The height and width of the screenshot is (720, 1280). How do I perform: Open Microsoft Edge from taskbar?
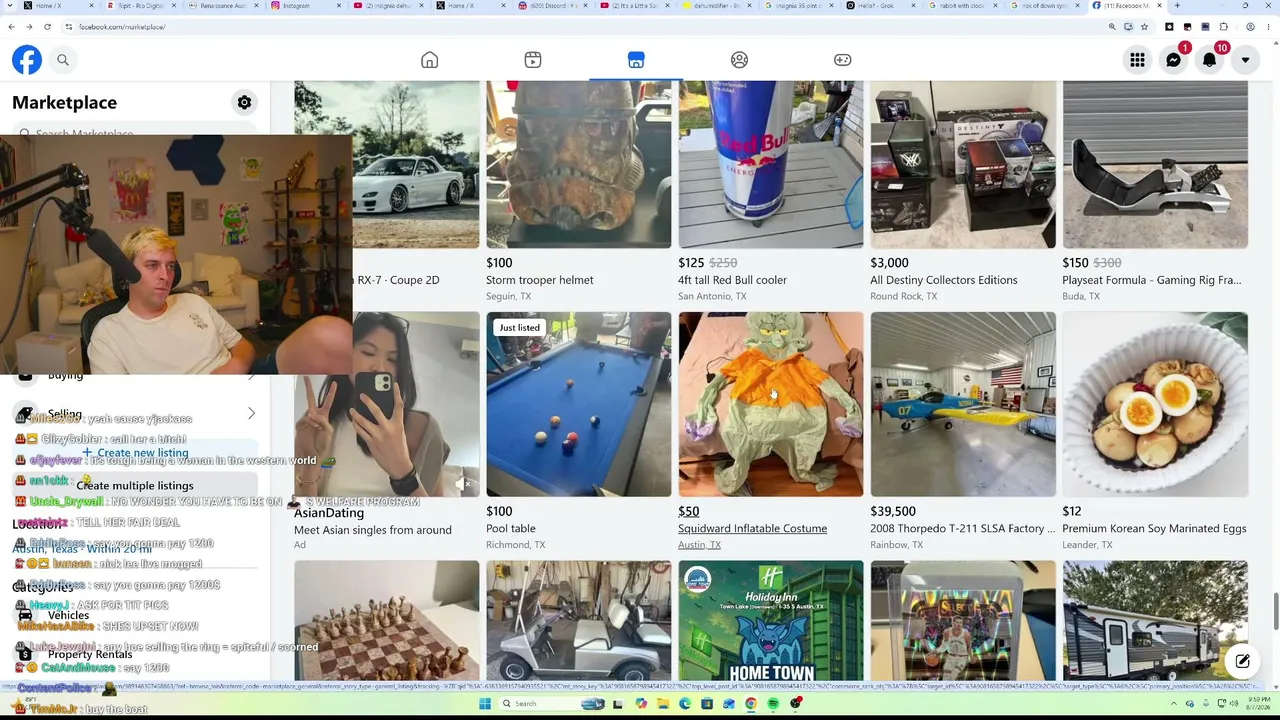pos(685,704)
